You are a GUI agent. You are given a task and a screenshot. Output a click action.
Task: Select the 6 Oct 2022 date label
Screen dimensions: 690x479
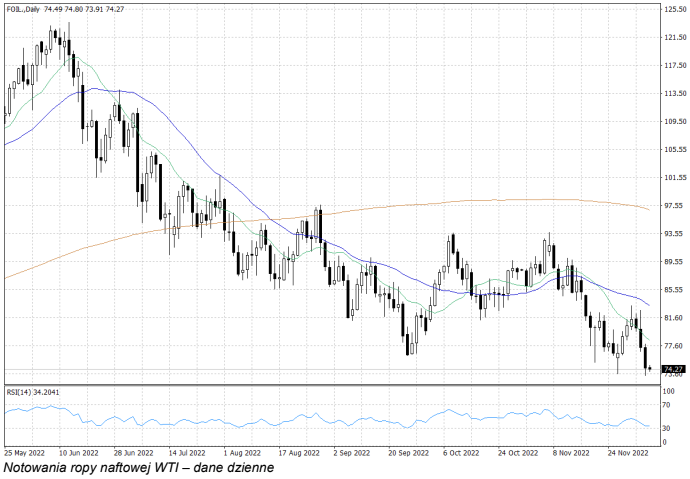459,452
